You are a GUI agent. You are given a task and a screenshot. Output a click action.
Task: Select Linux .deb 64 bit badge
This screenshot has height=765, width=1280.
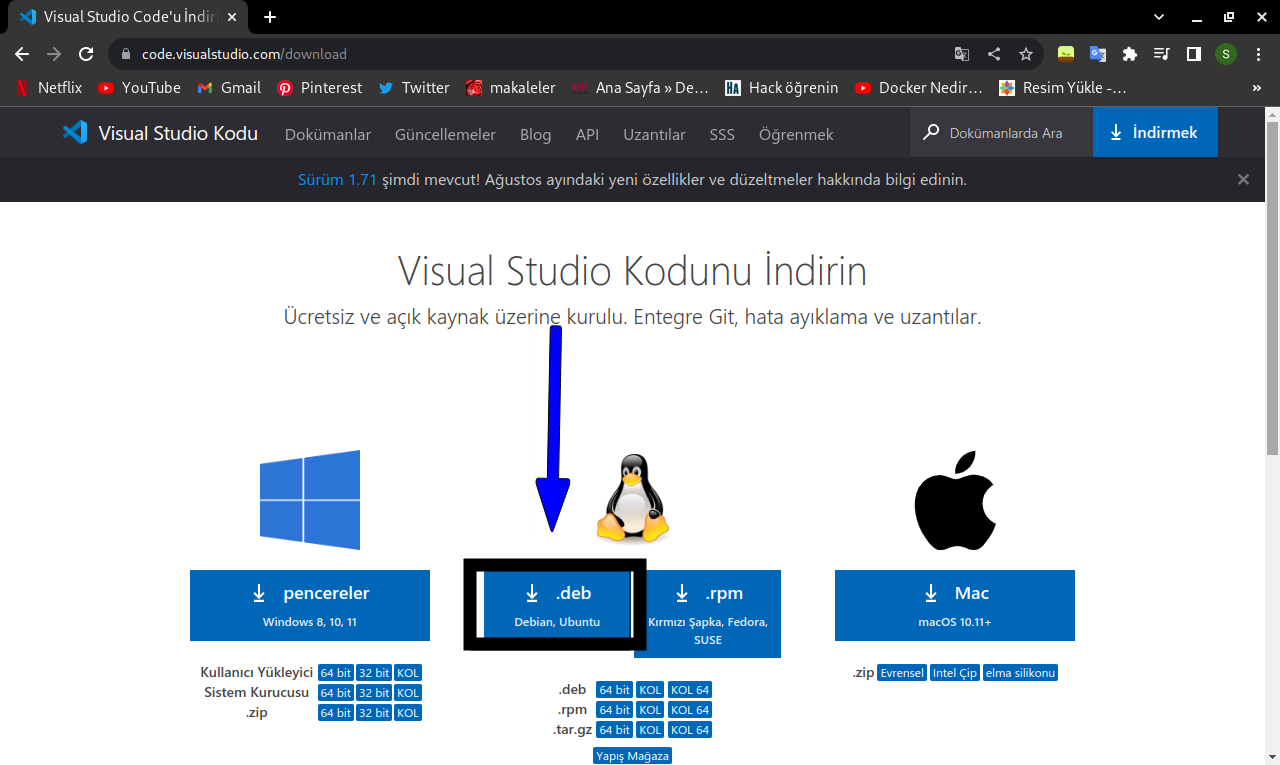pyautogui.click(x=614, y=690)
